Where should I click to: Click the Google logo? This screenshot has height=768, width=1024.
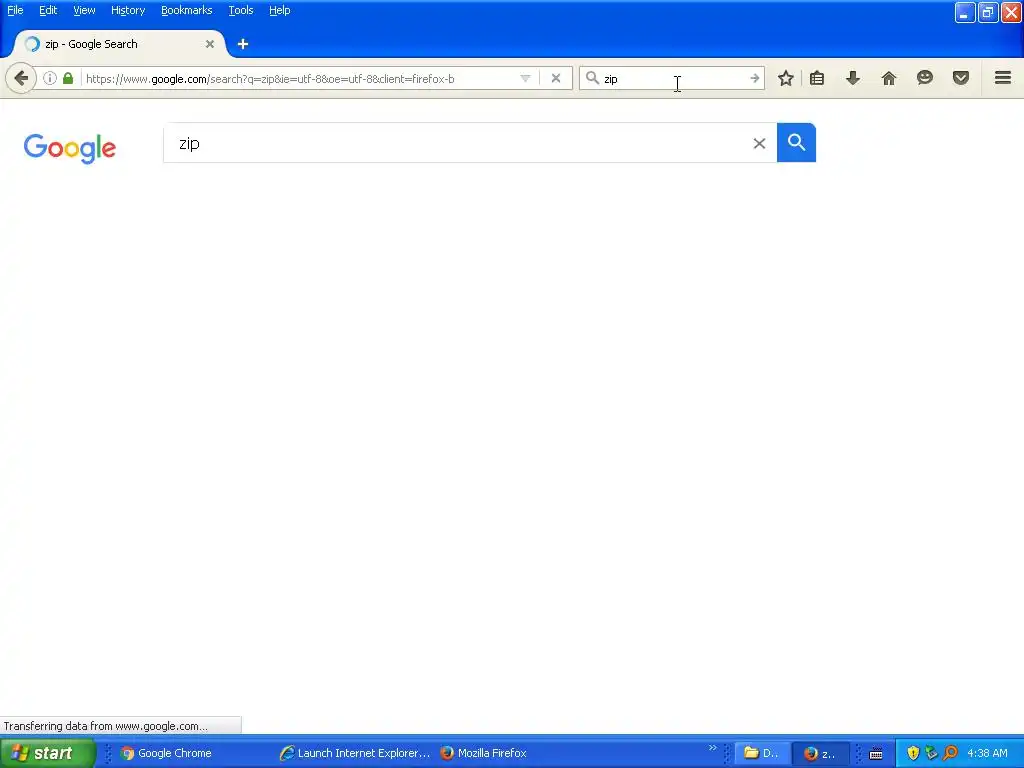[x=70, y=148]
